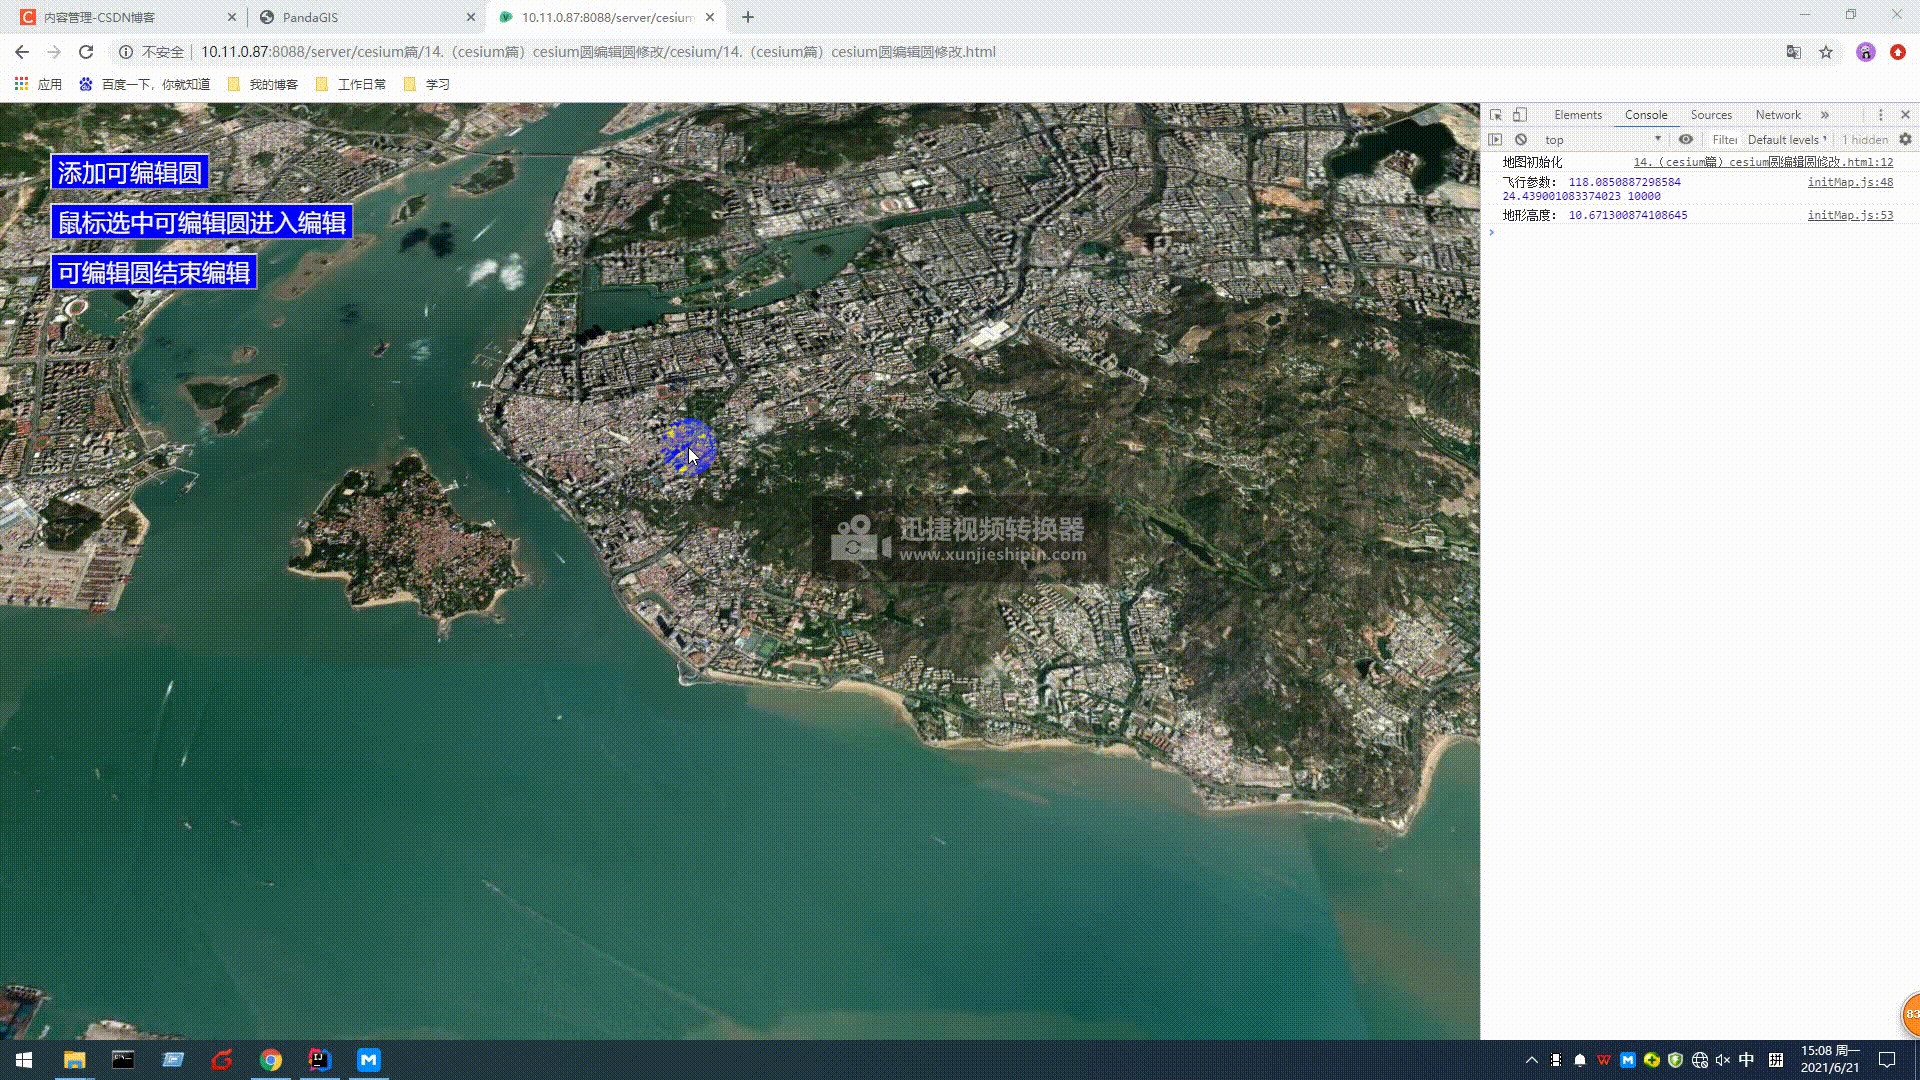The height and width of the screenshot is (1080, 1920).
Task: Switch to the Elements tab
Action: click(1578, 115)
